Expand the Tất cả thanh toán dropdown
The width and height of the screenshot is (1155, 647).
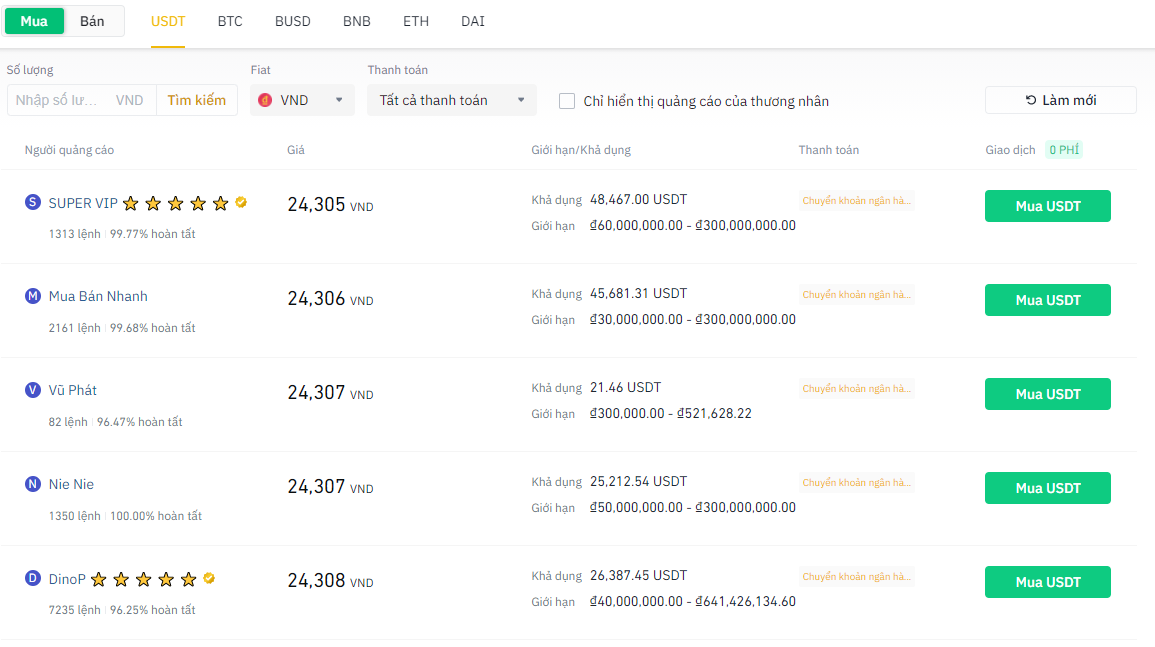451,100
